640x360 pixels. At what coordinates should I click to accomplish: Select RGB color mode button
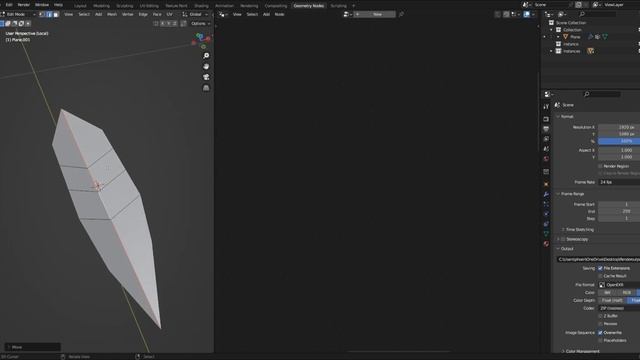click(627, 293)
